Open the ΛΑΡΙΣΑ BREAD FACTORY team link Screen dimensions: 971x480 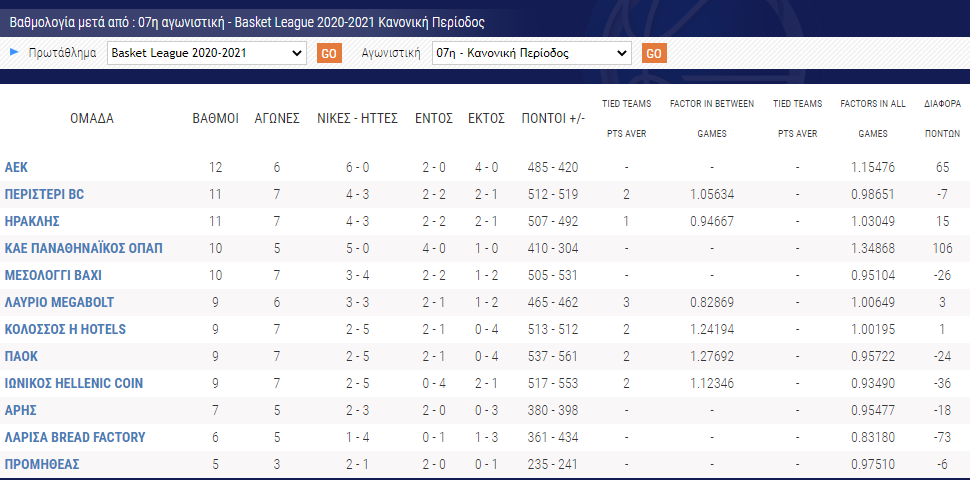point(75,437)
